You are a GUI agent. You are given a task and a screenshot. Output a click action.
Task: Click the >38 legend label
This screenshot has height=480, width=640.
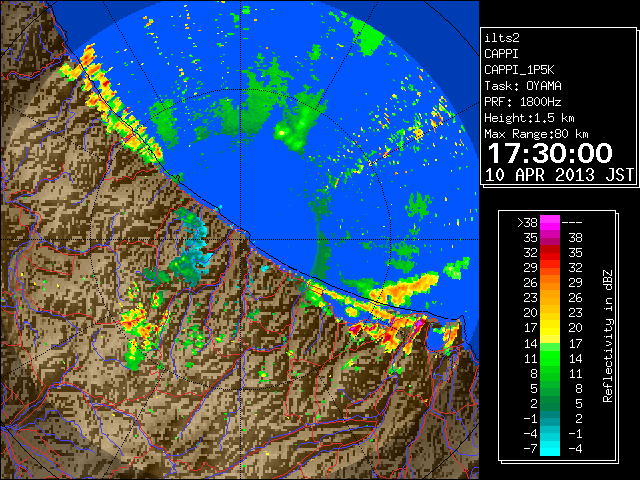click(x=527, y=223)
